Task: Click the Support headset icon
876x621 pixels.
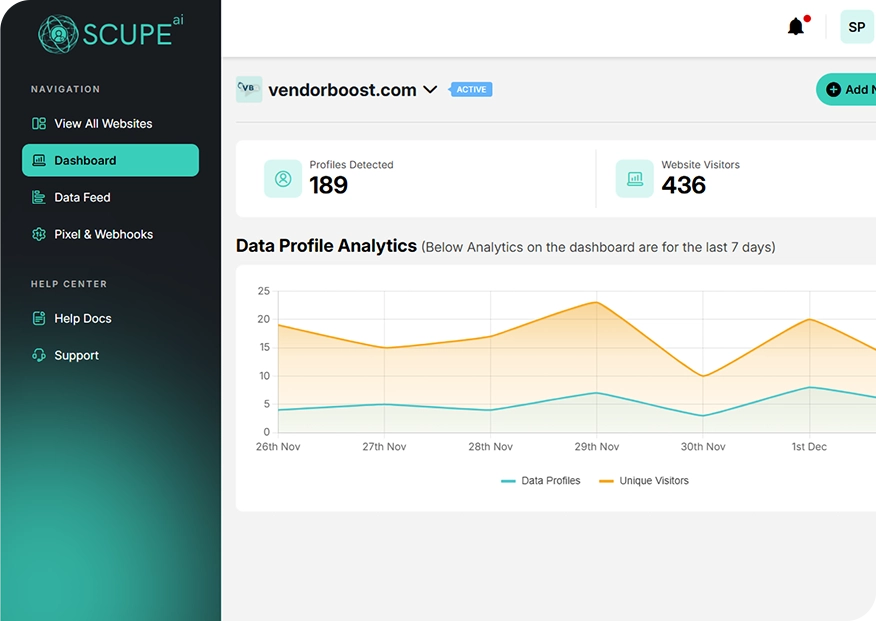Action: click(39, 356)
